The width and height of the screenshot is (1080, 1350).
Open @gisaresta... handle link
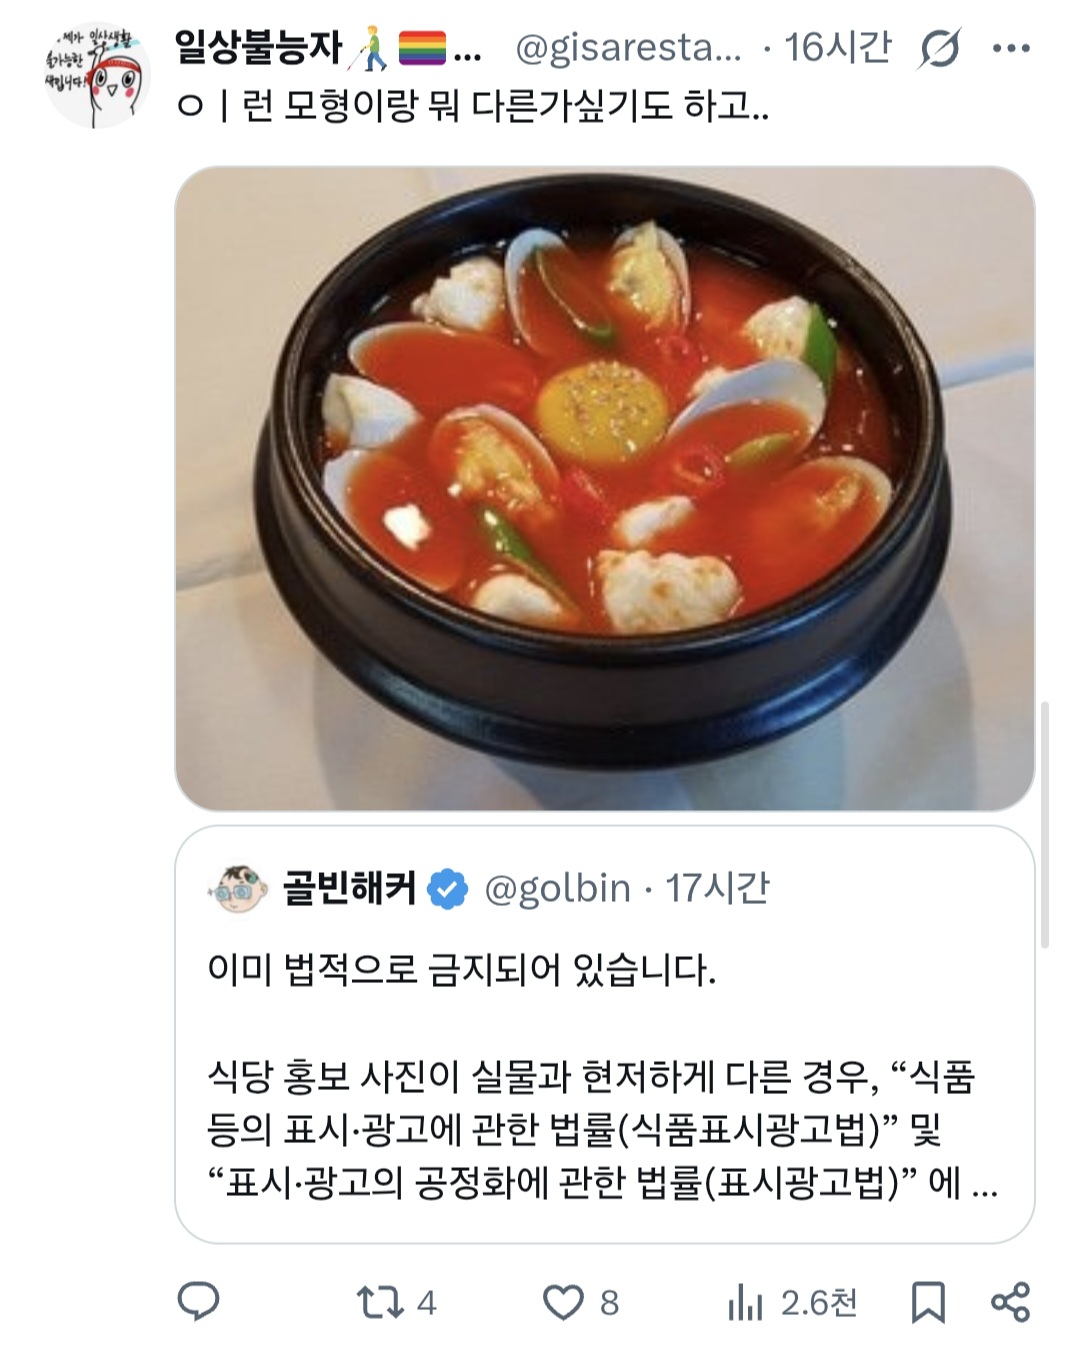click(x=629, y=47)
